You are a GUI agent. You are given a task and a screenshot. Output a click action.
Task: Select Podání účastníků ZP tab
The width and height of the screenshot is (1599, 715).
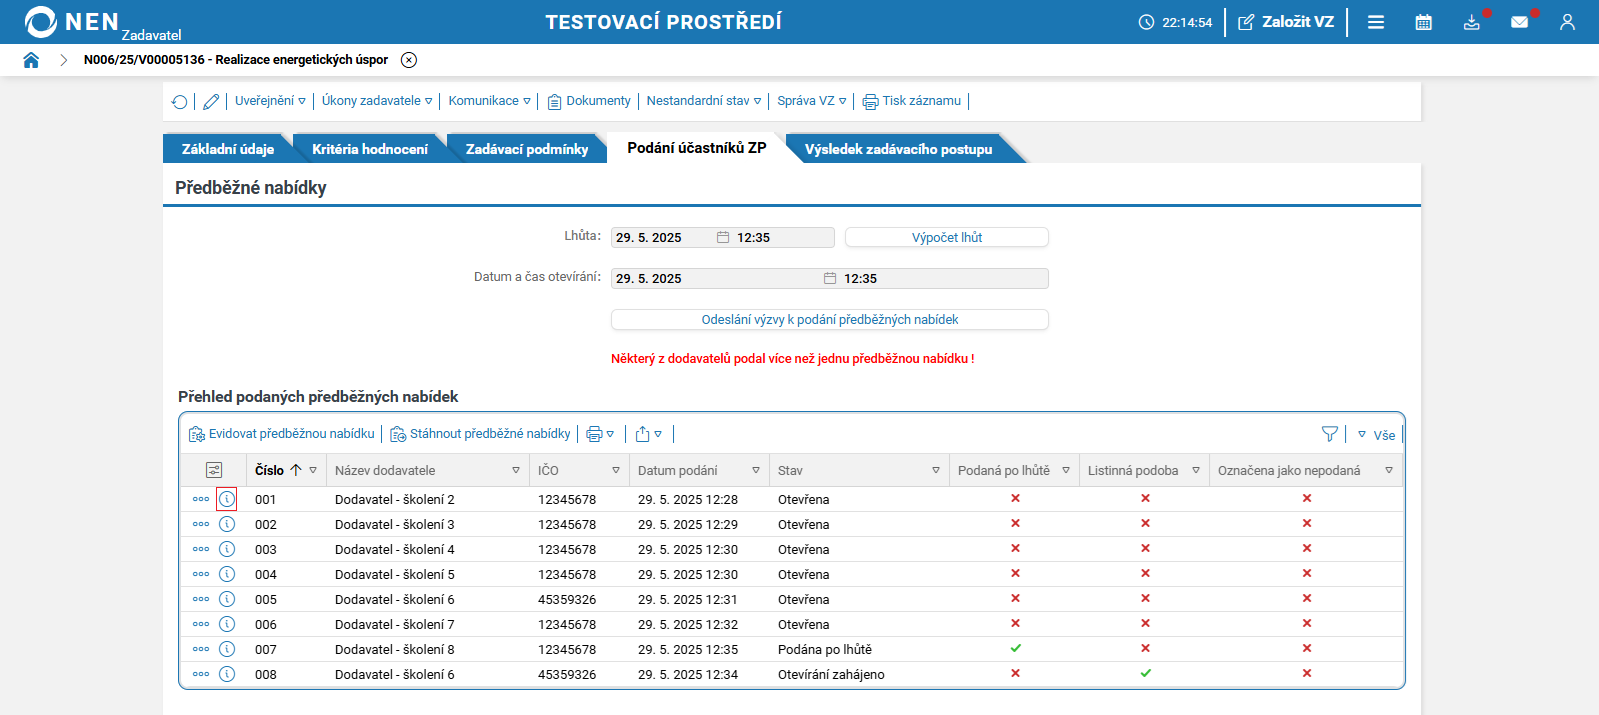tap(697, 148)
